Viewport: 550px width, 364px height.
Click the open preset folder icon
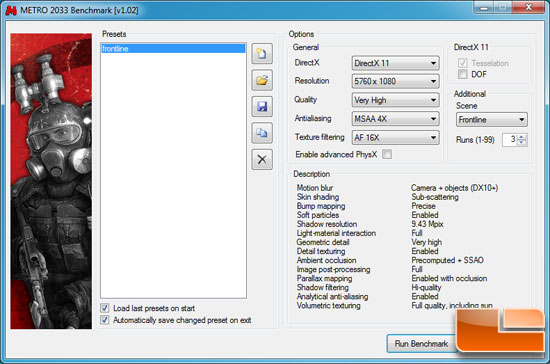point(262,80)
